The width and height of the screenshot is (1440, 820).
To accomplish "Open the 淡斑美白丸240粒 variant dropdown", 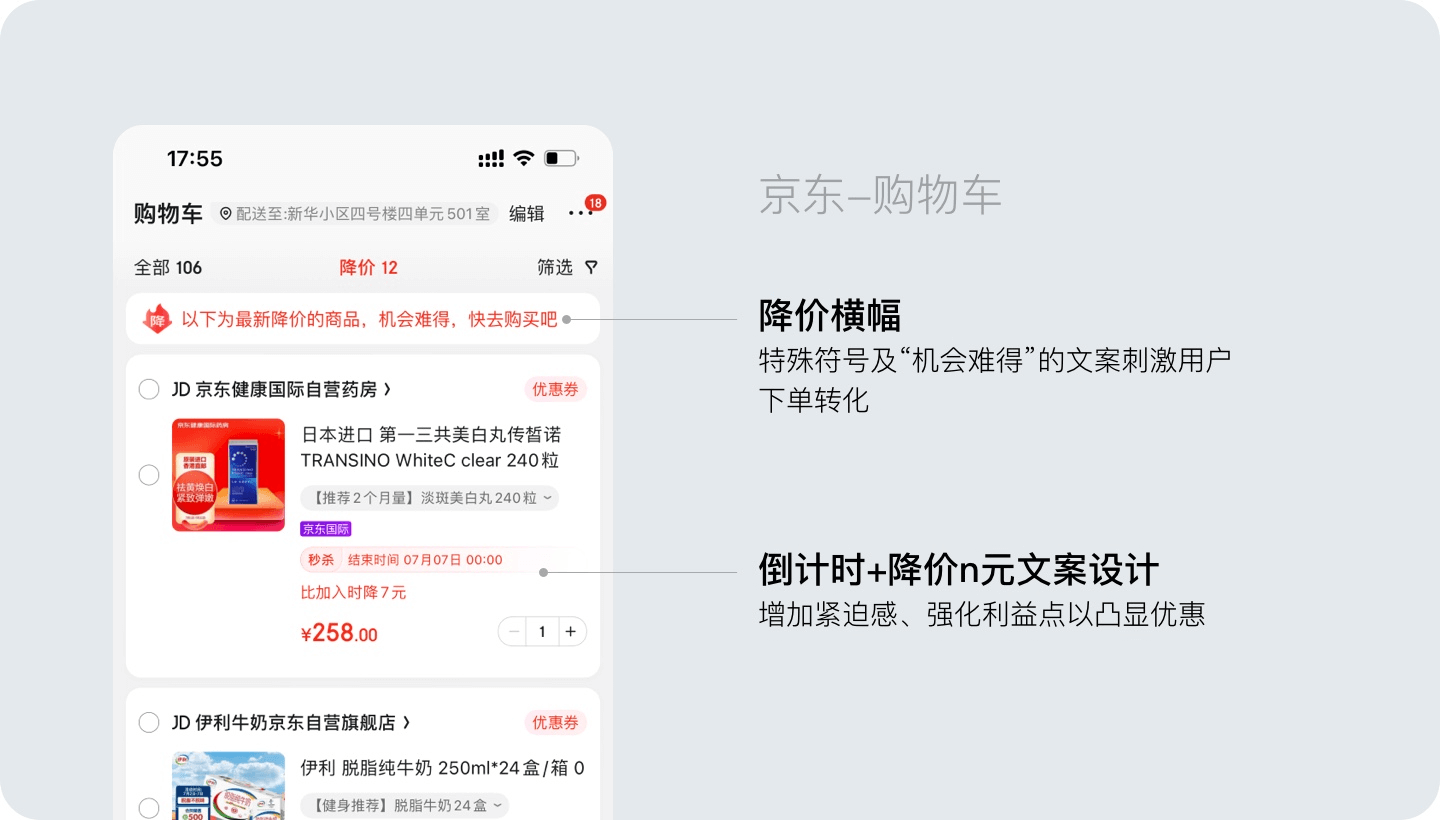I will click(429, 498).
